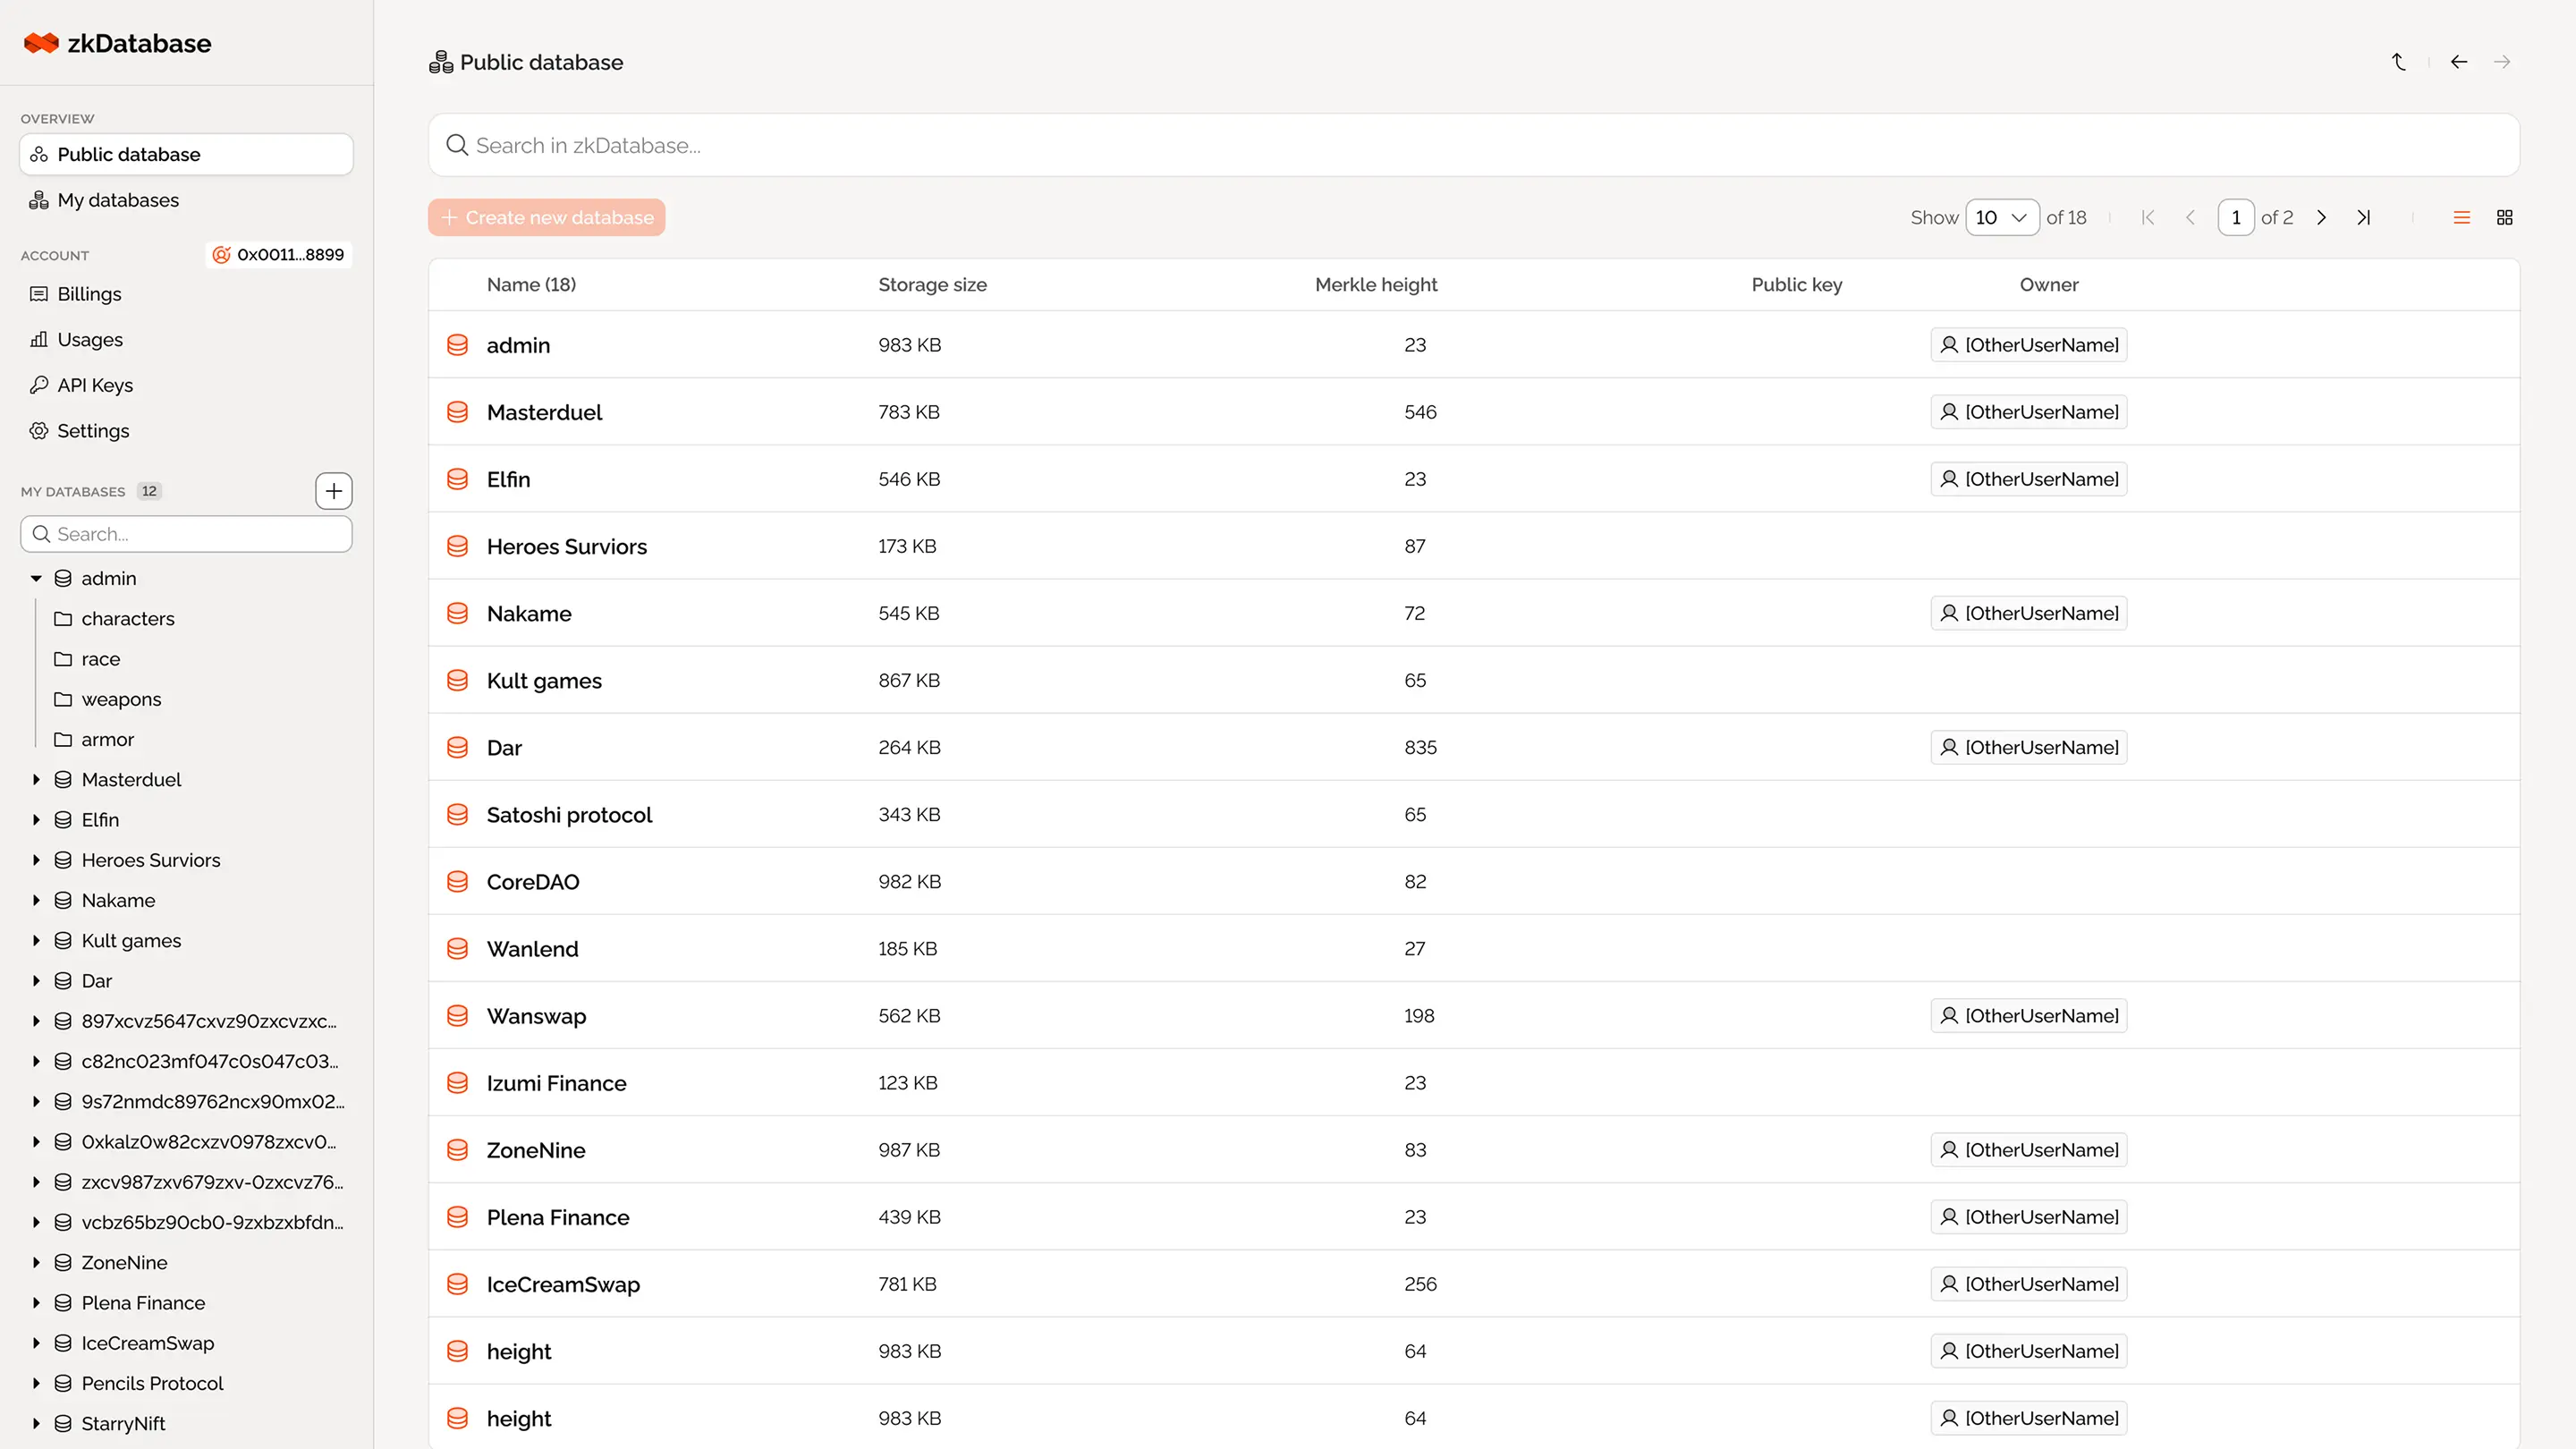Expand ZoneNine in sidebar tree
Screen dimensions: 2576x1449
[x=36, y=1263]
